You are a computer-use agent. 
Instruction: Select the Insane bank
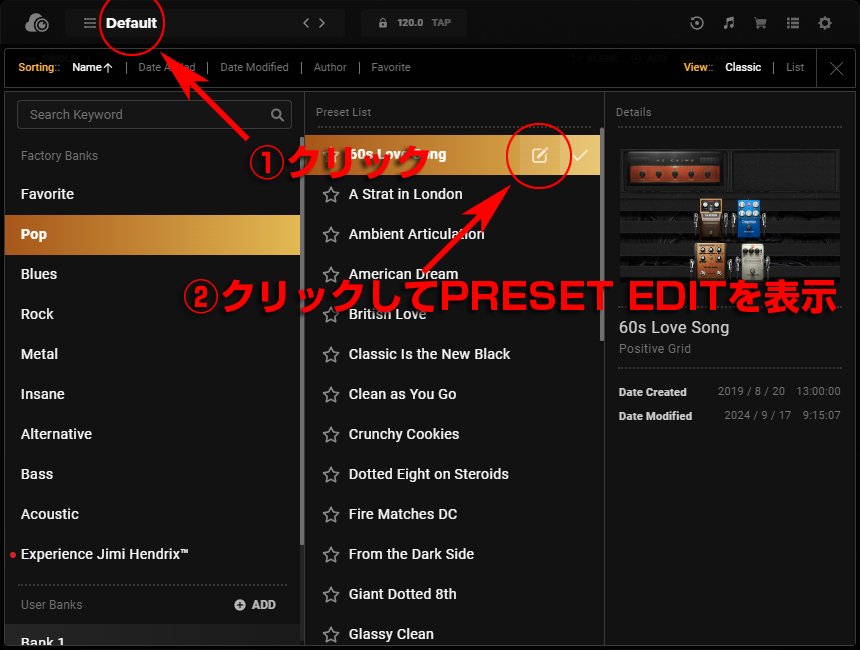tap(152, 394)
